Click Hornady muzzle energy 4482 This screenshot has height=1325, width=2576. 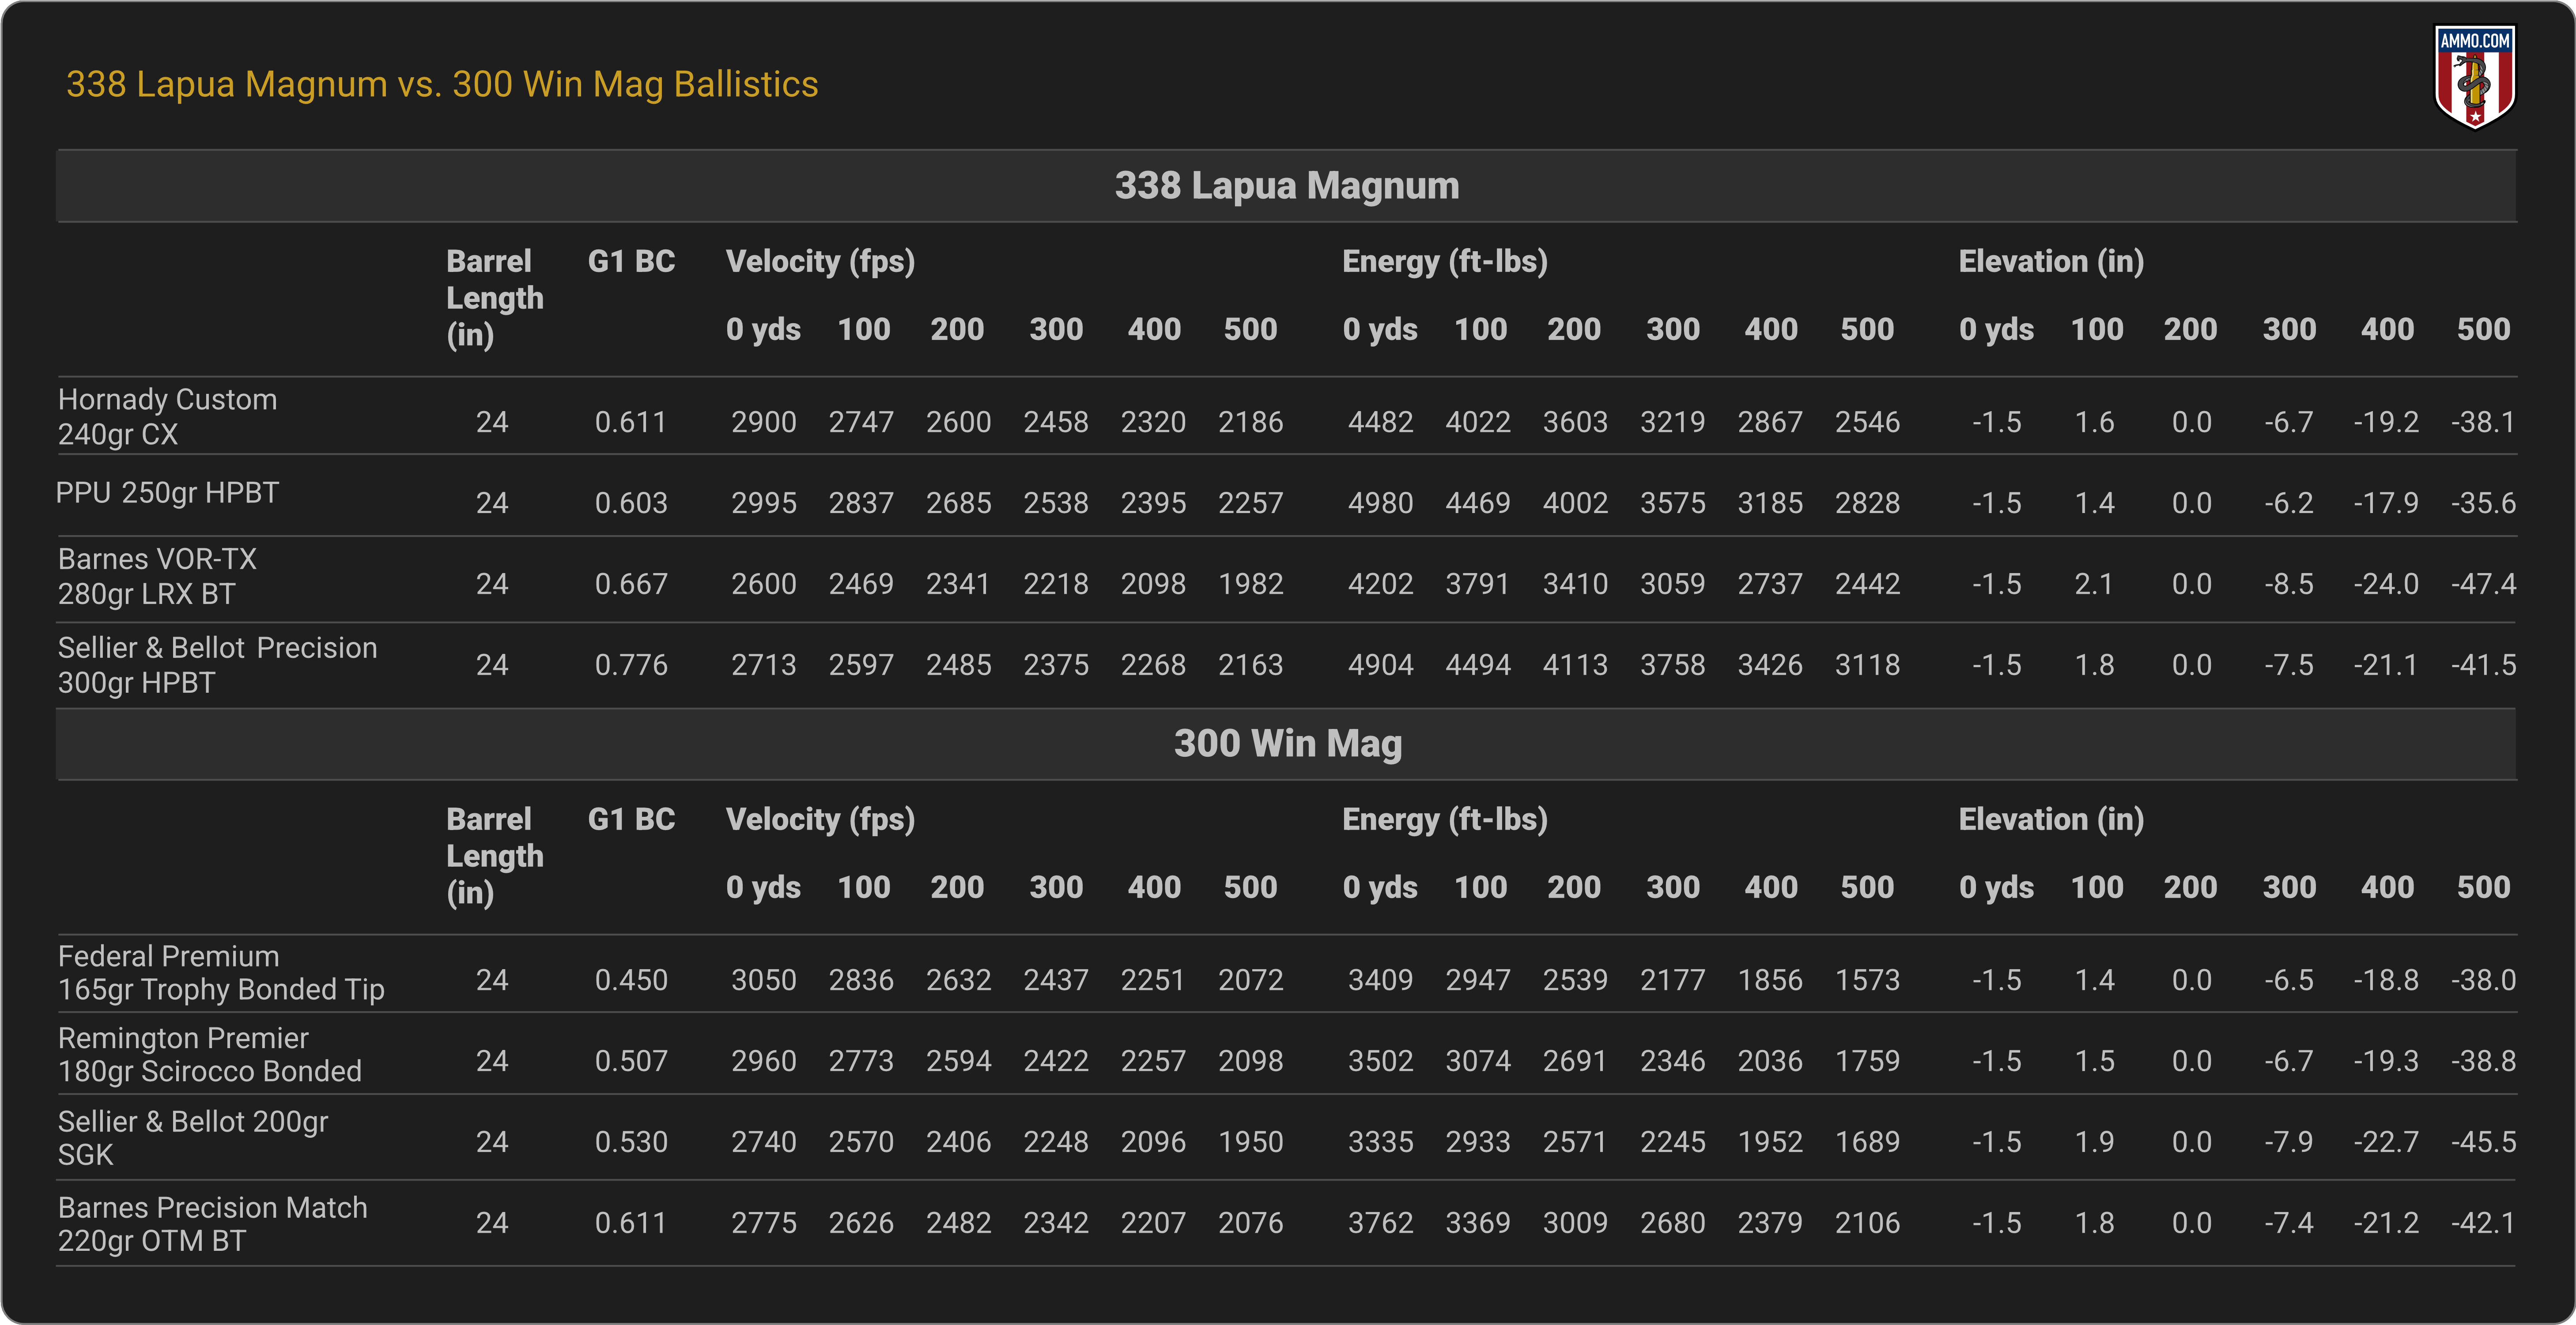point(1381,422)
